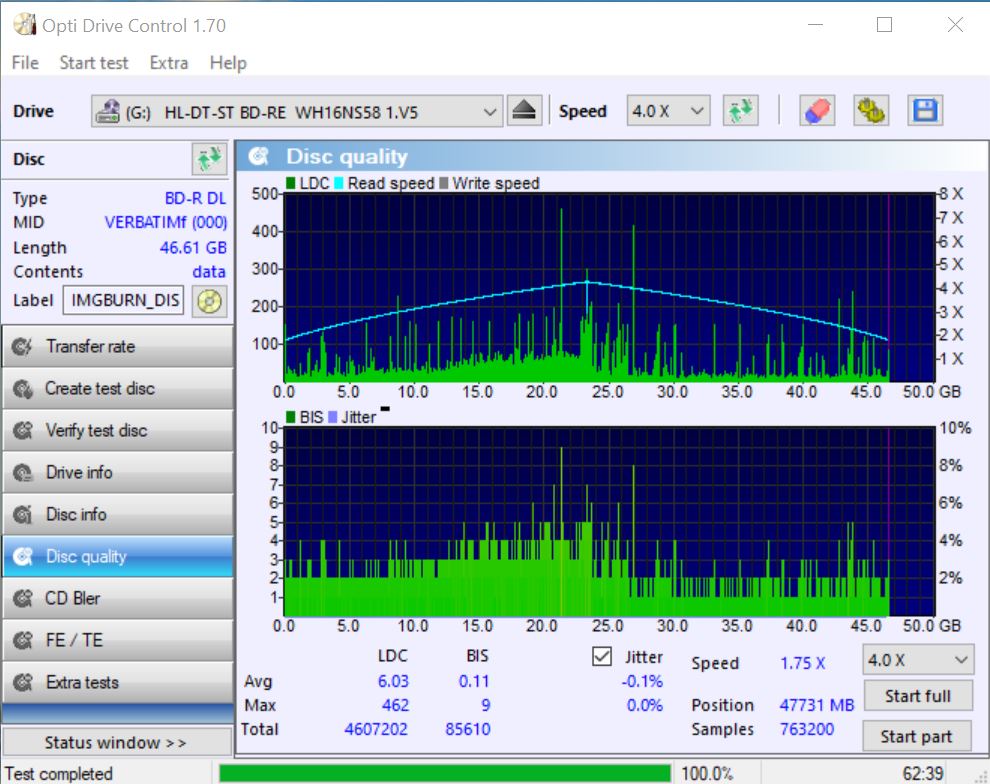Toggle the Jitter checkbox
Viewport: 990px width, 784px height.
(x=602, y=657)
